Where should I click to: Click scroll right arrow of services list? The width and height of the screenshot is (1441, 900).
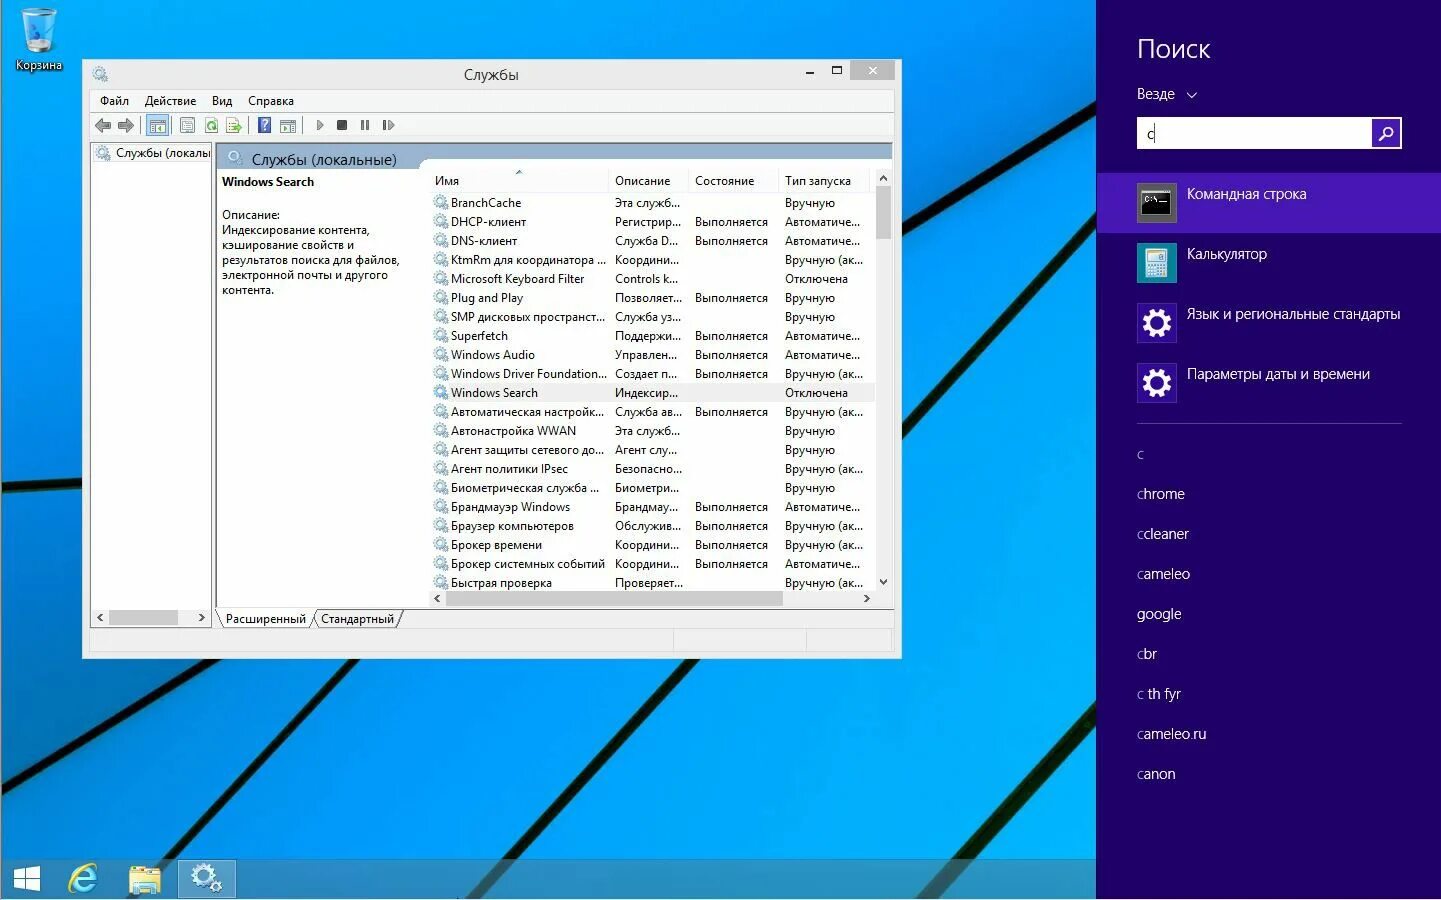(x=866, y=598)
